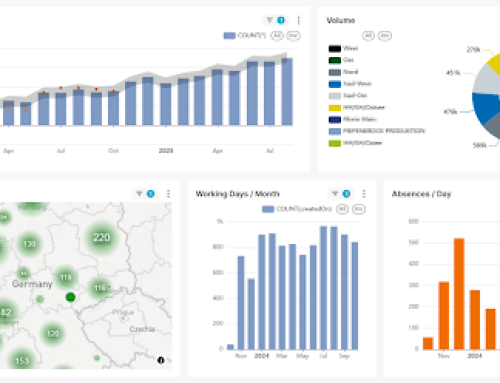Click Czechia label on the map
This screenshot has height=383, width=500.
click(142, 329)
